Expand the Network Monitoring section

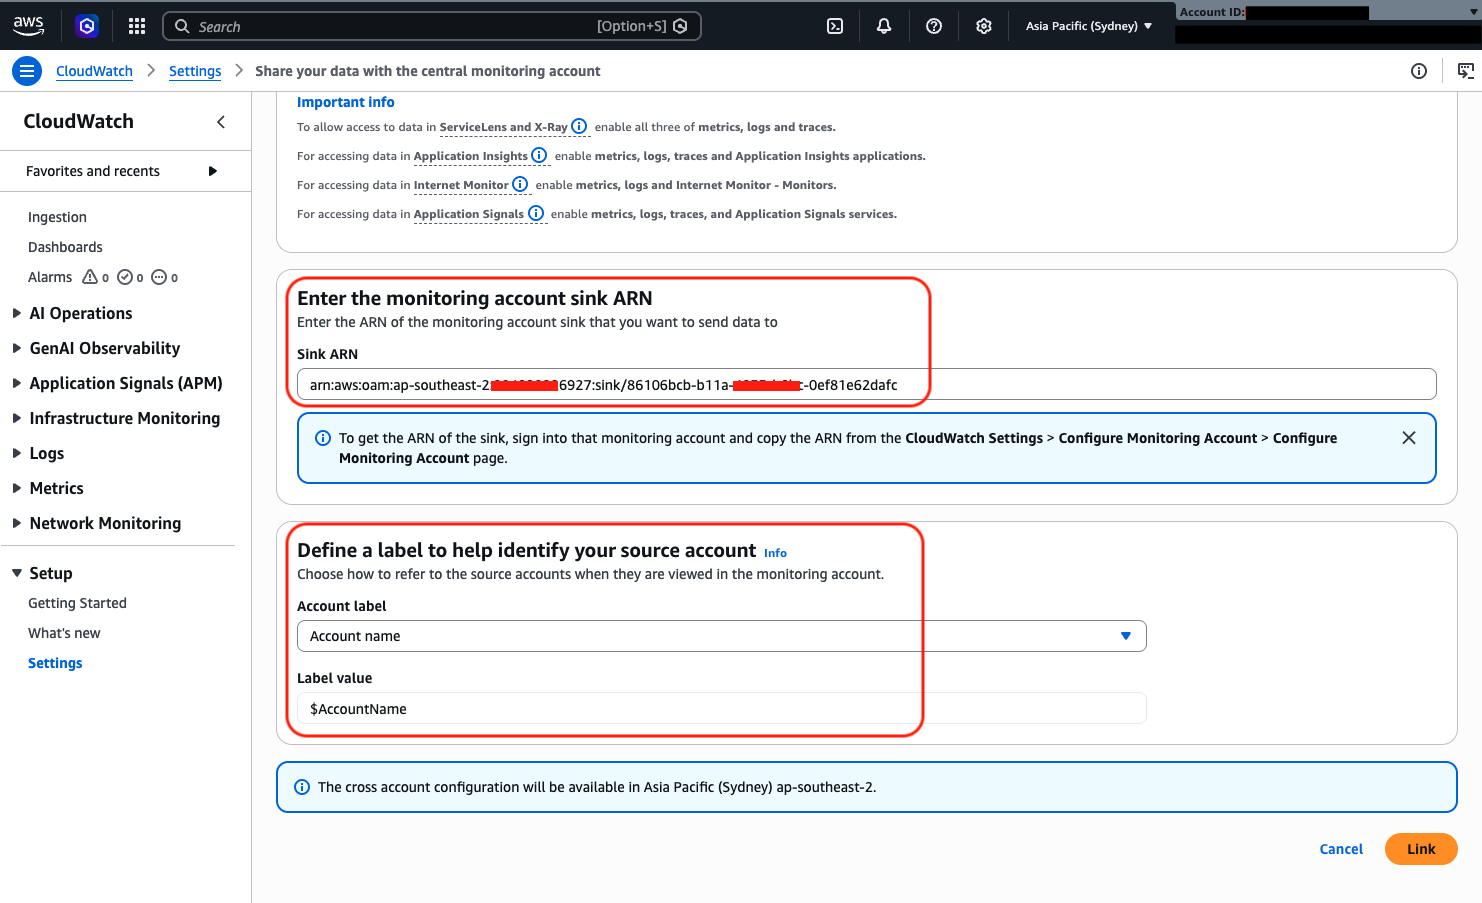coord(17,523)
